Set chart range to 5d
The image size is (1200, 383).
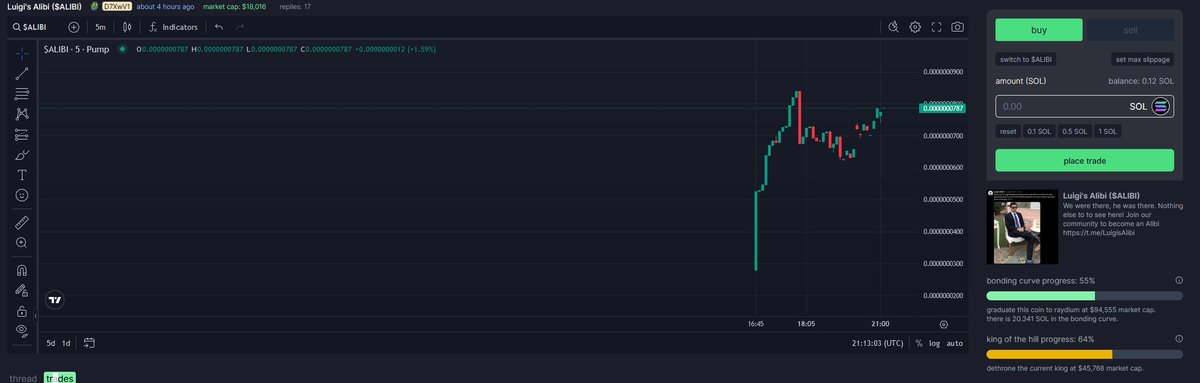point(51,343)
